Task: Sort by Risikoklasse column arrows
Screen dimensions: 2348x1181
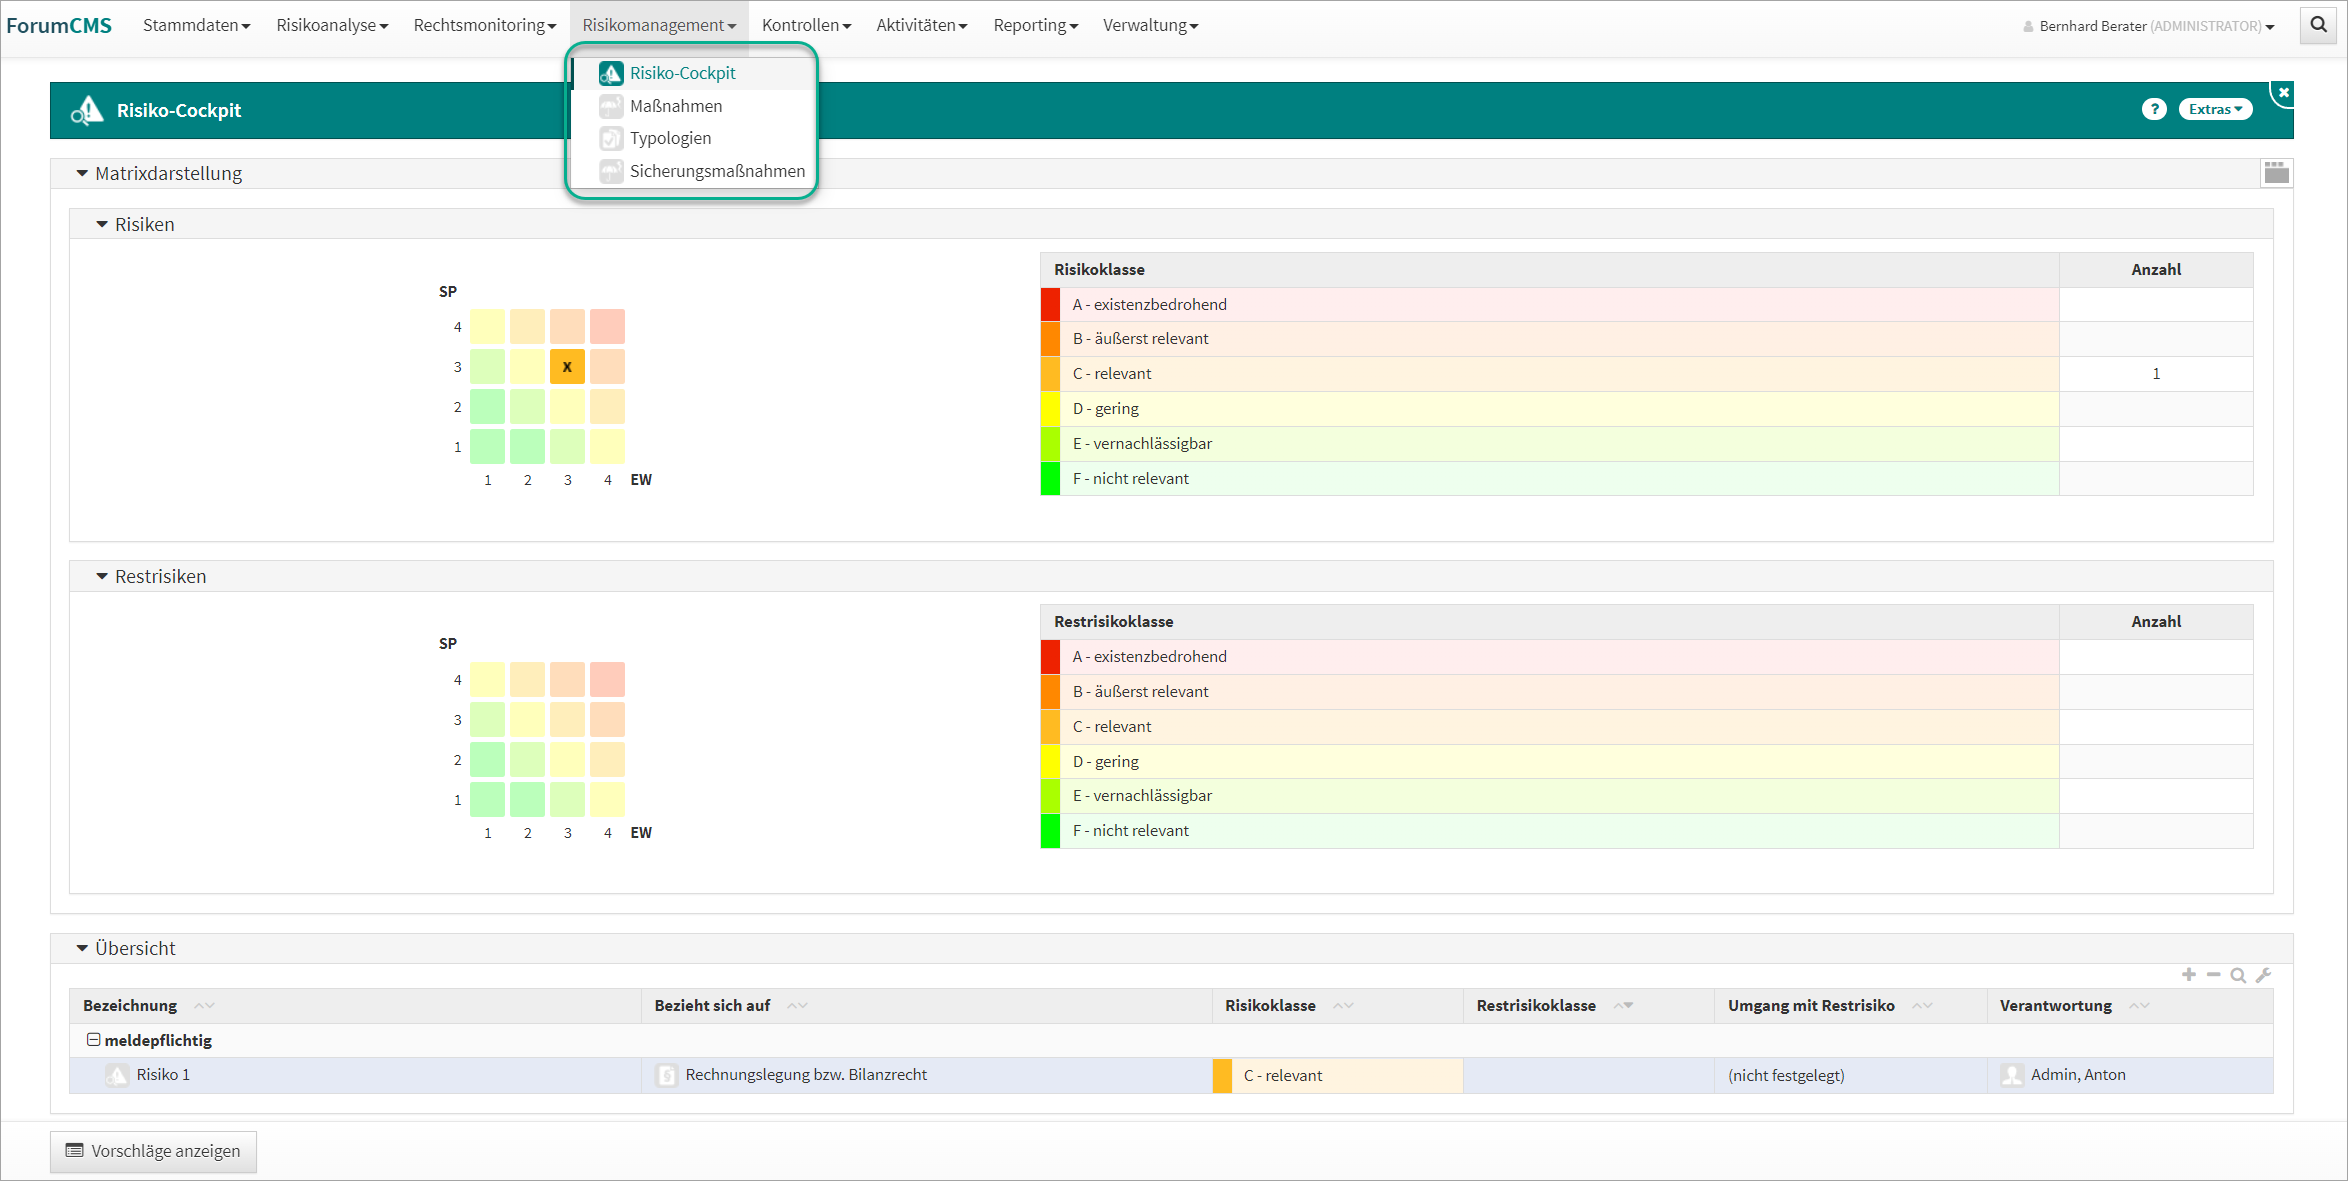Action: click(x=1343, y=1006)
